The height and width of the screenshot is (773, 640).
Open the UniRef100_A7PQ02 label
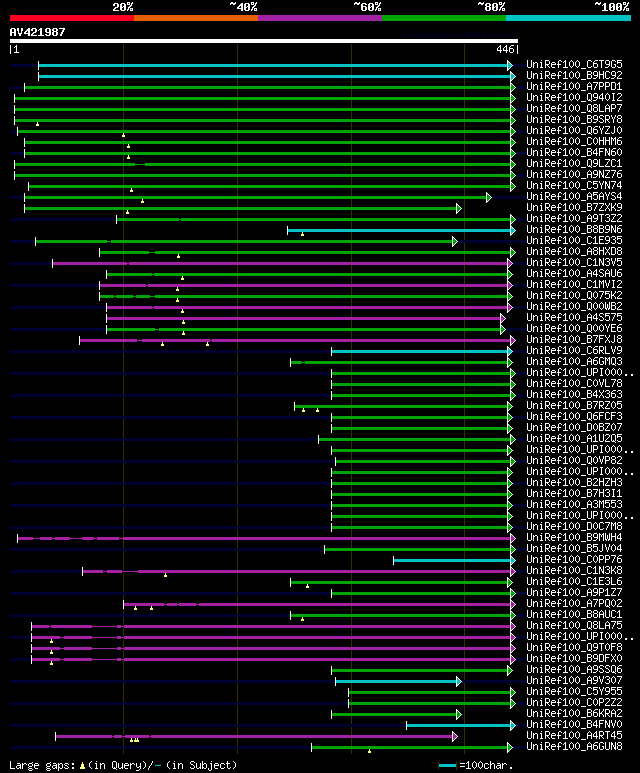coord(574,603)
